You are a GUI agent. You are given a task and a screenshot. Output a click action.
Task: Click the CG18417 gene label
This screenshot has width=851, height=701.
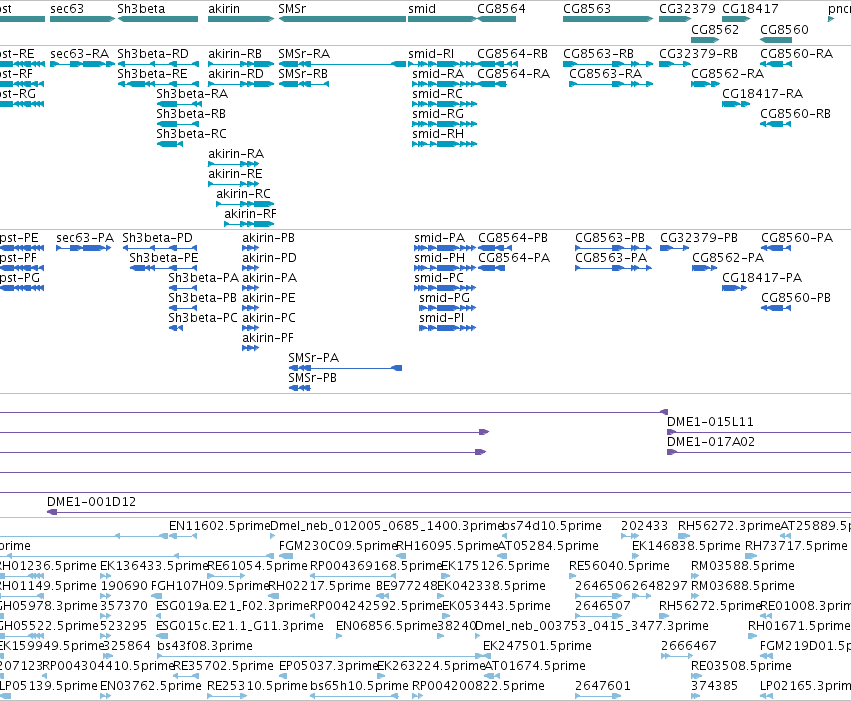(750, 9)
